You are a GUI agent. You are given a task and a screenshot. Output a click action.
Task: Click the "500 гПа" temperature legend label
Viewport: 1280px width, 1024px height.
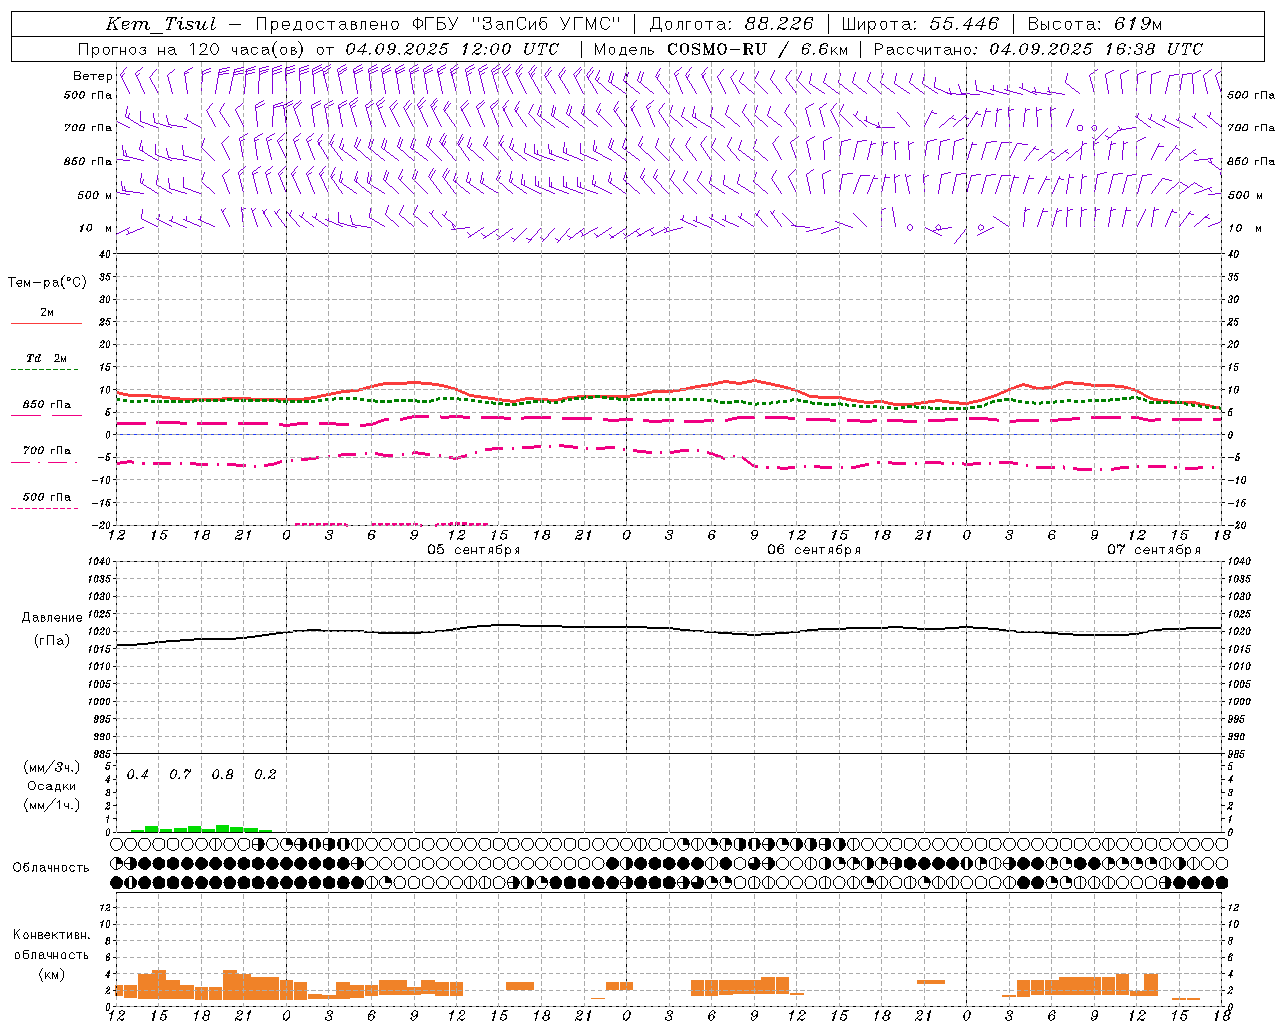[46, 497]
